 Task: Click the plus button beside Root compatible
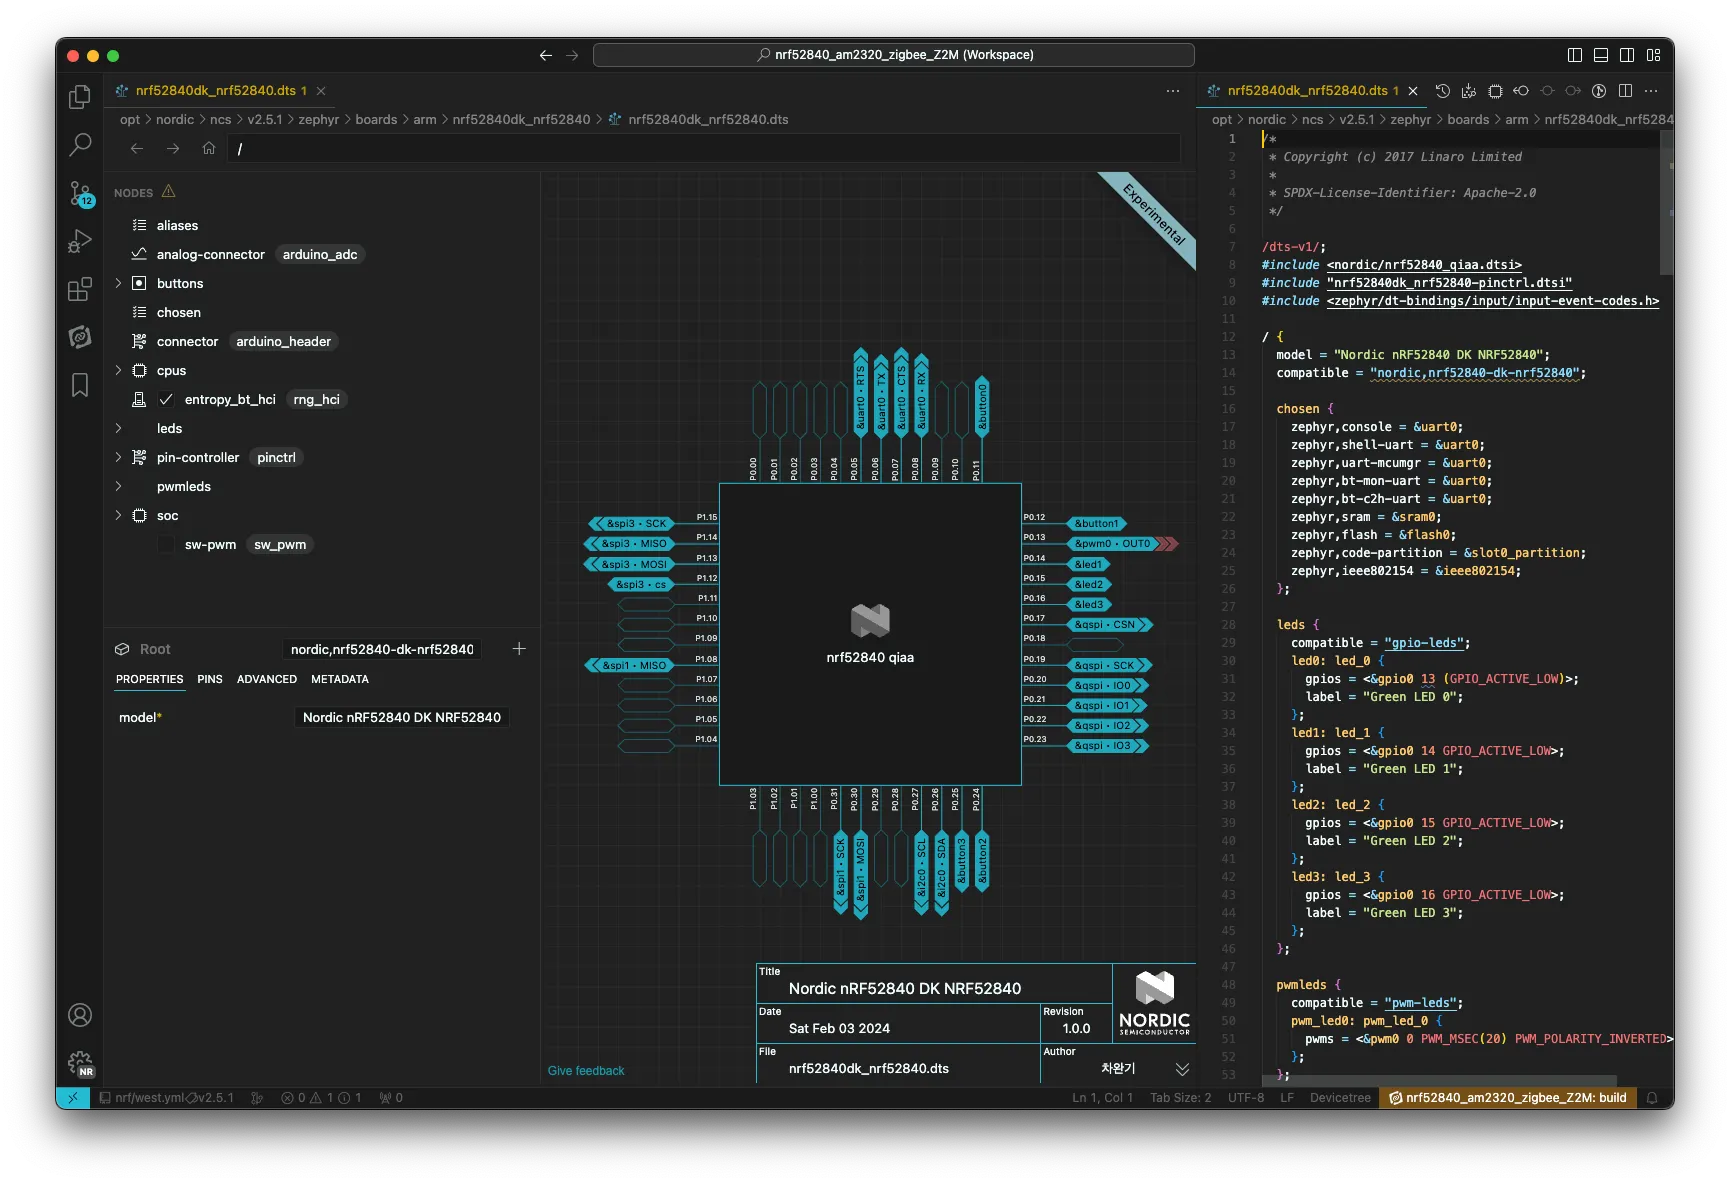[x=519, y=649]
